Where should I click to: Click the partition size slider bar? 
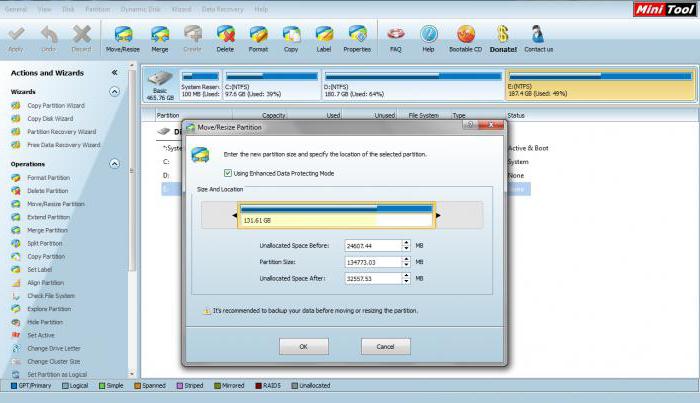pos(336,215)
